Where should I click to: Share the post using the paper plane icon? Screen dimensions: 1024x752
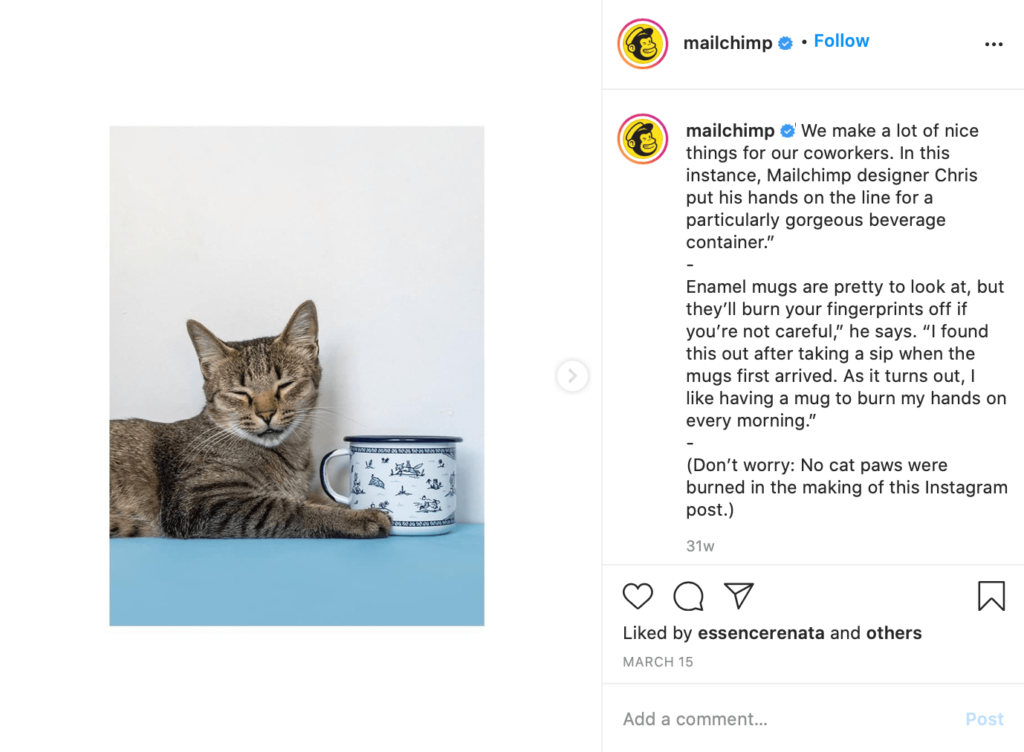click(738, 595)
